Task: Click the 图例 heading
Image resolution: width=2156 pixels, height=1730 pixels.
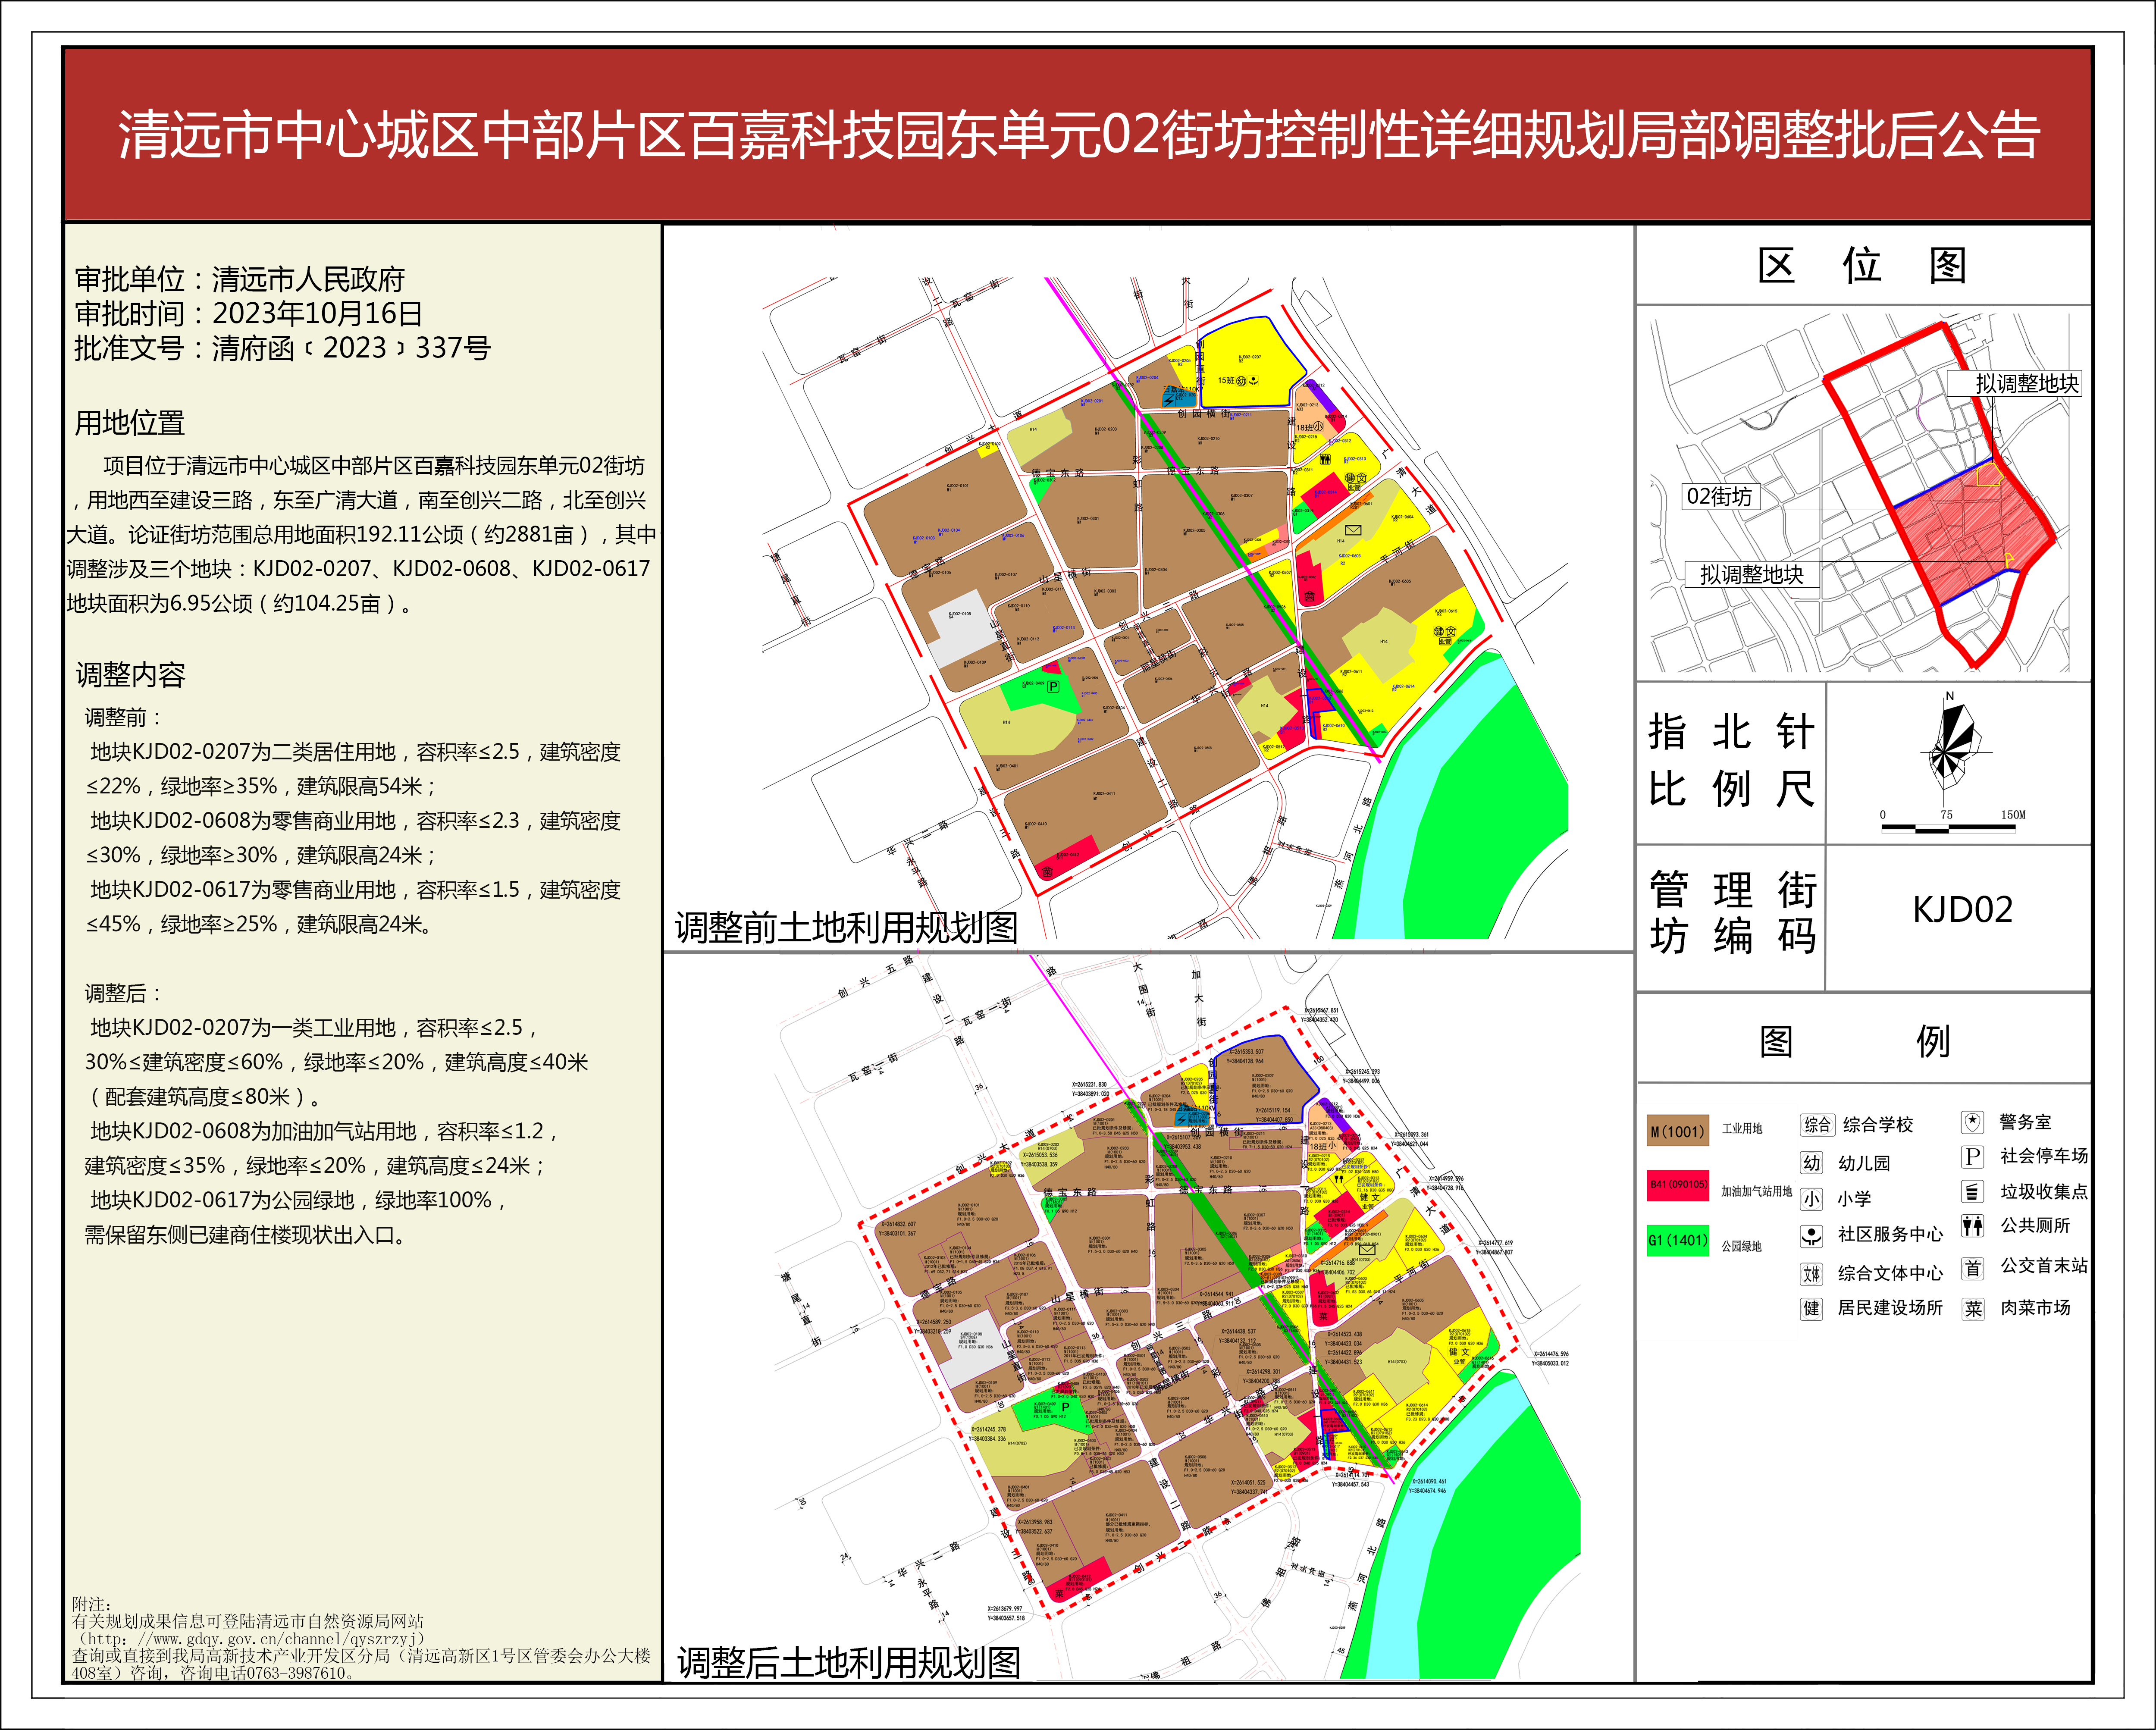Action: pyautogui.click(x=1854, y=1041)
